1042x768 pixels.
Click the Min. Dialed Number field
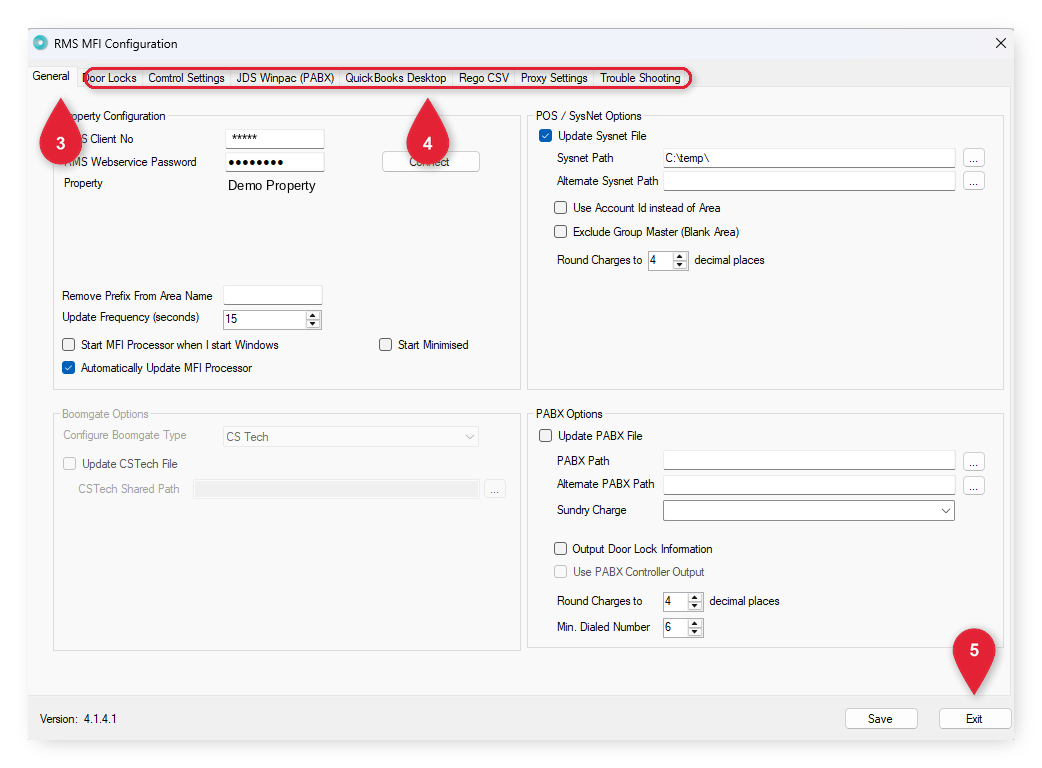(675, 627)
